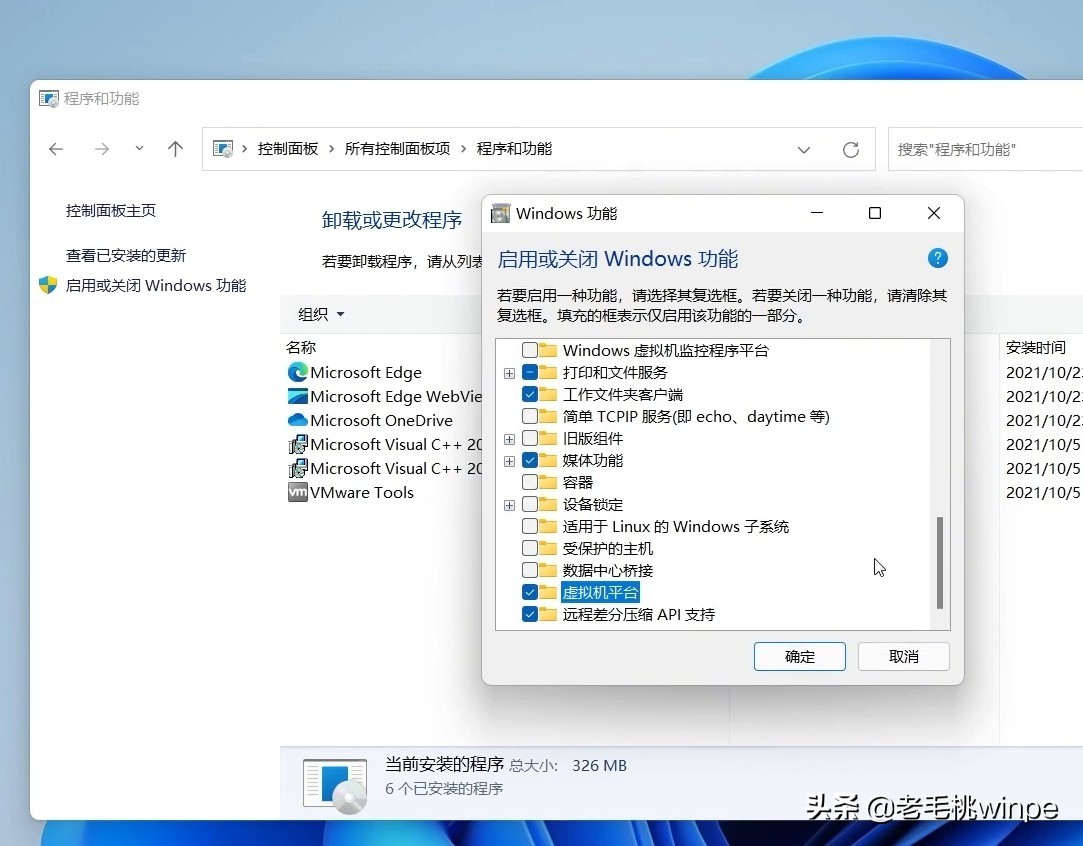Click folder icon next to 受保护的主机
Viewport: 1083px width, 846px height.
548,548
